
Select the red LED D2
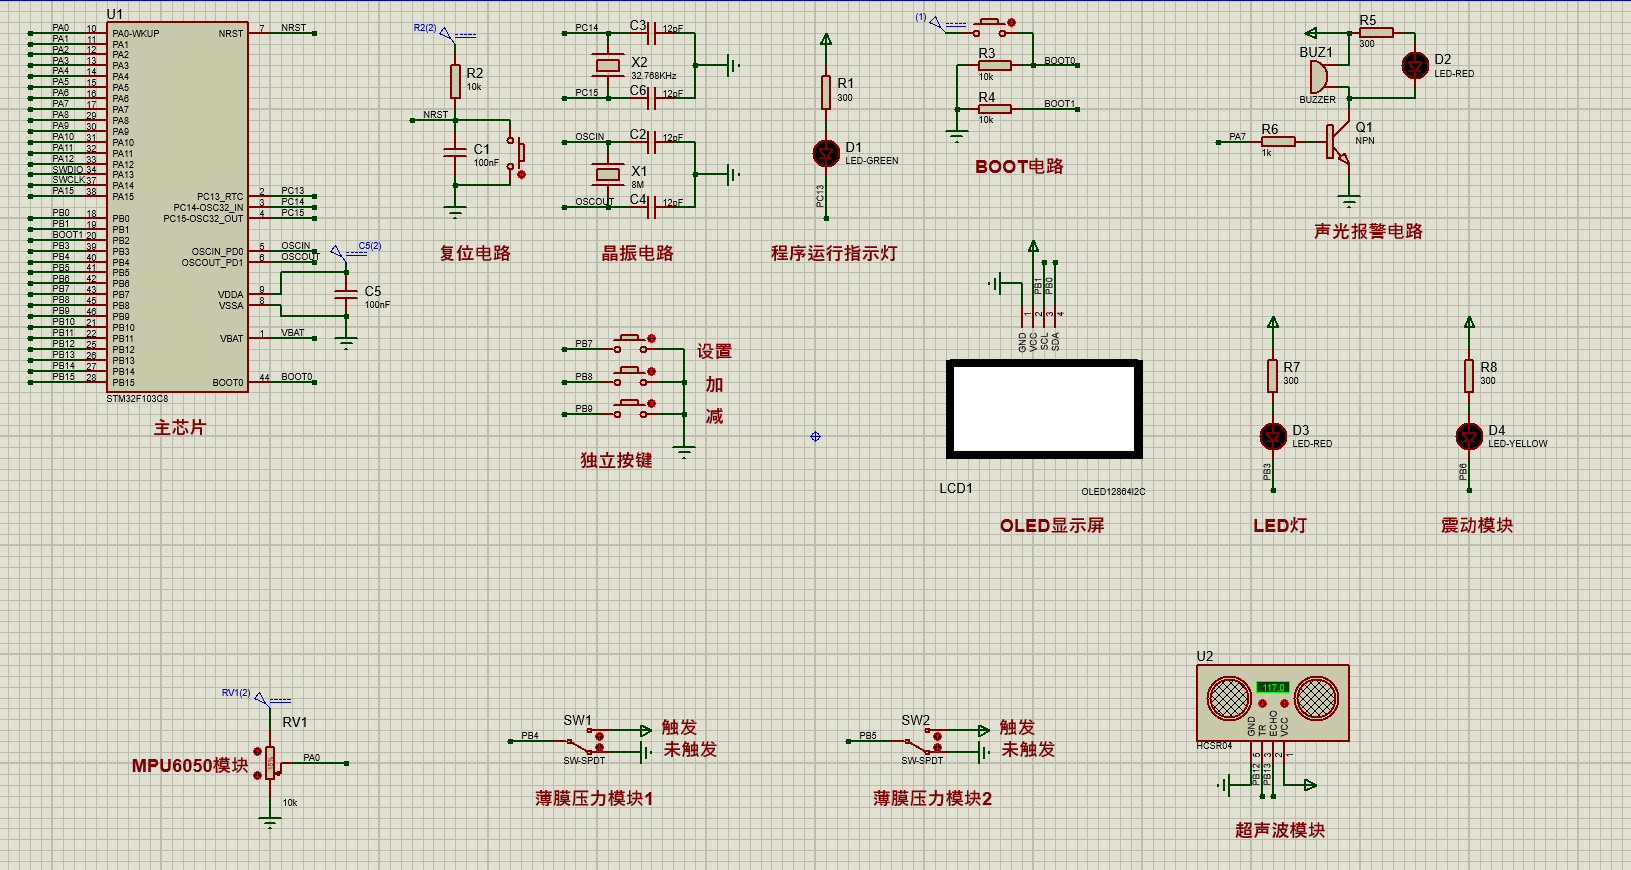pos(1415,66)
